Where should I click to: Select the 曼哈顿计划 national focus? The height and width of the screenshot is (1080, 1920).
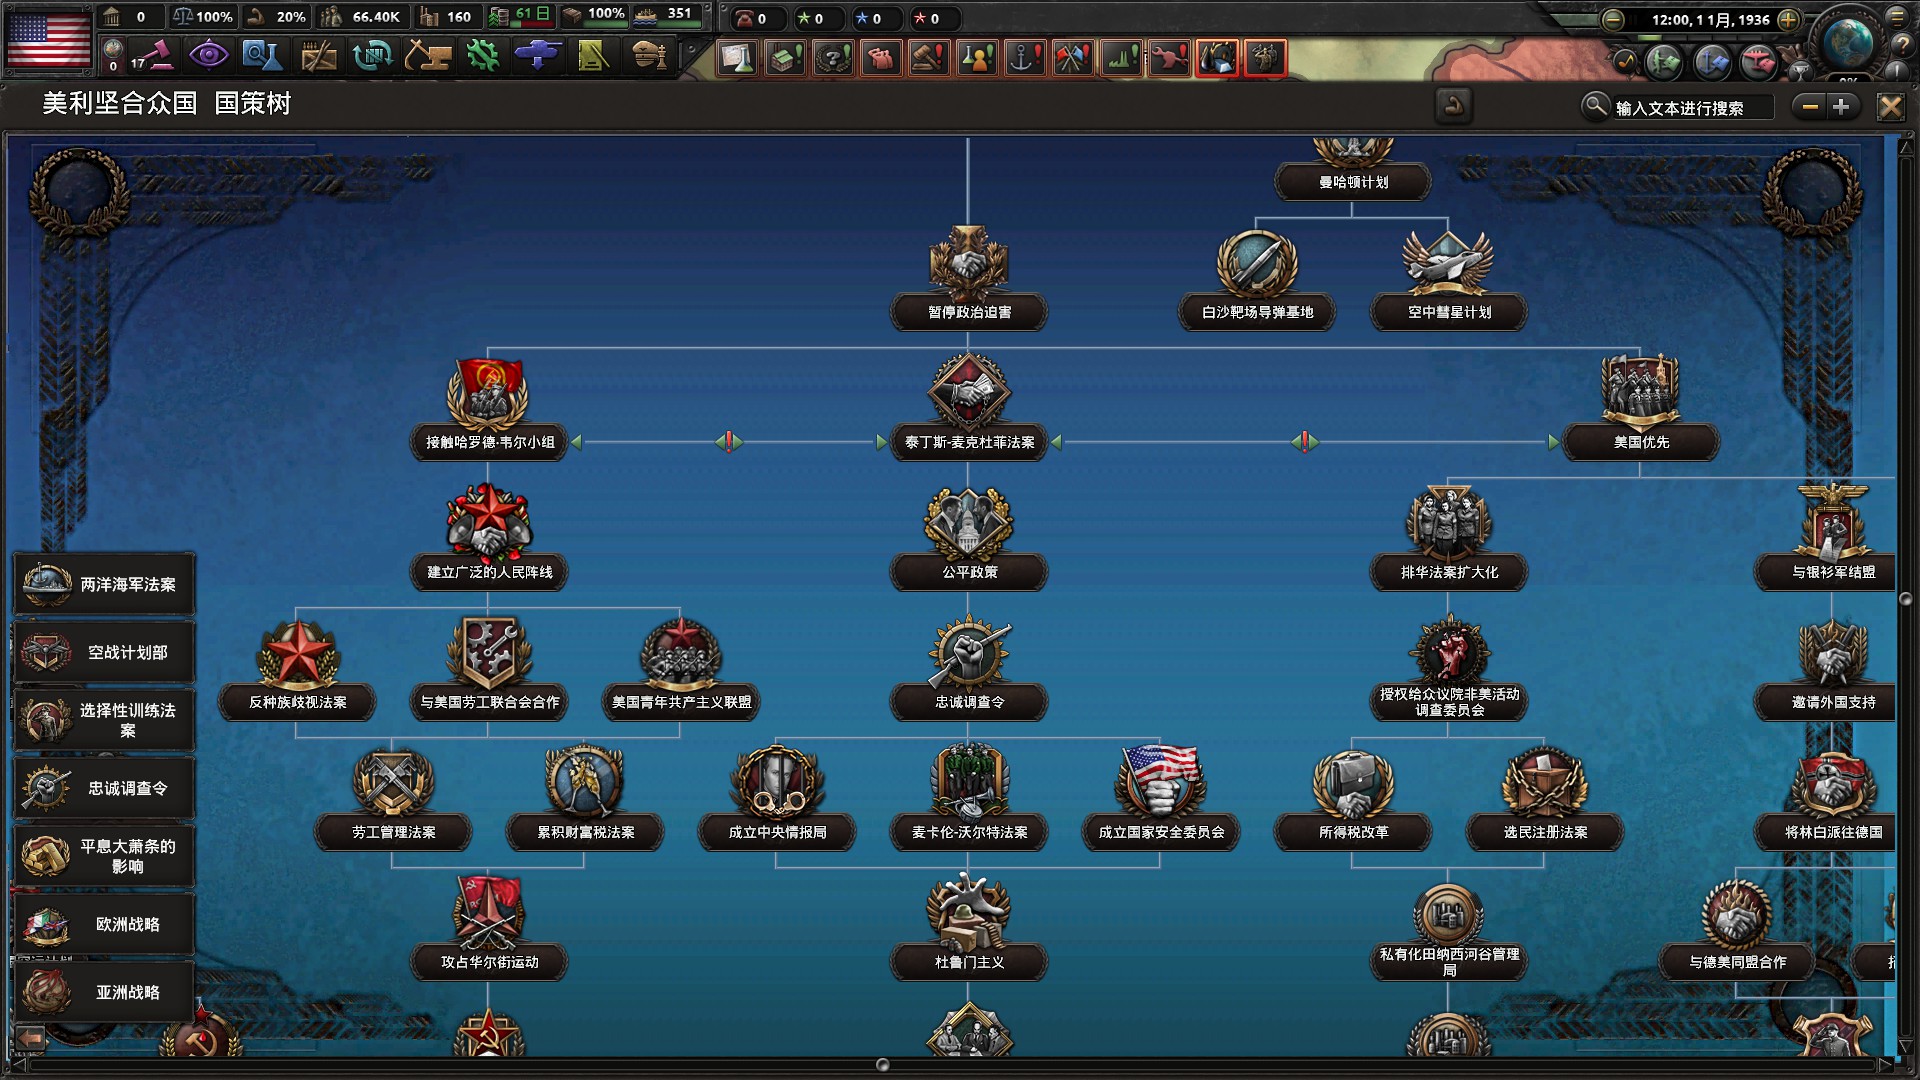1353,182
